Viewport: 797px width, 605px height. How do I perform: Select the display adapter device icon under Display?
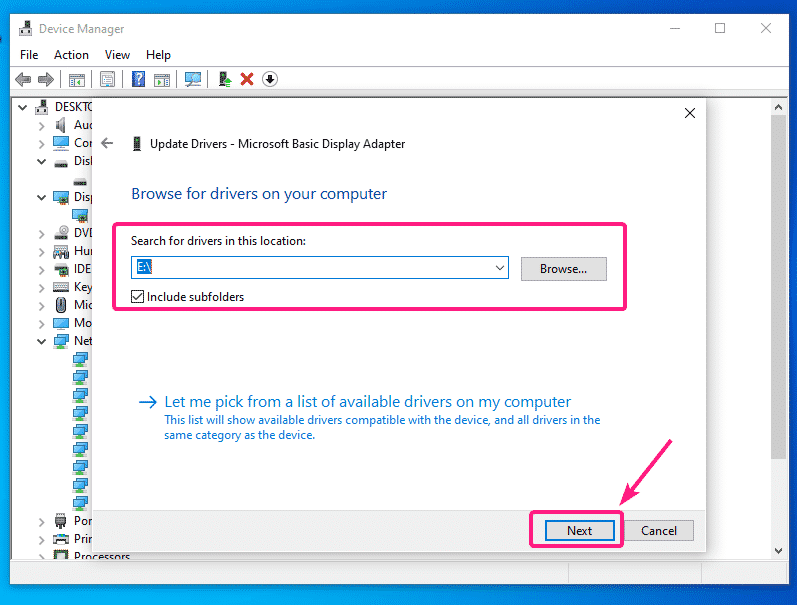coord(80,216)
